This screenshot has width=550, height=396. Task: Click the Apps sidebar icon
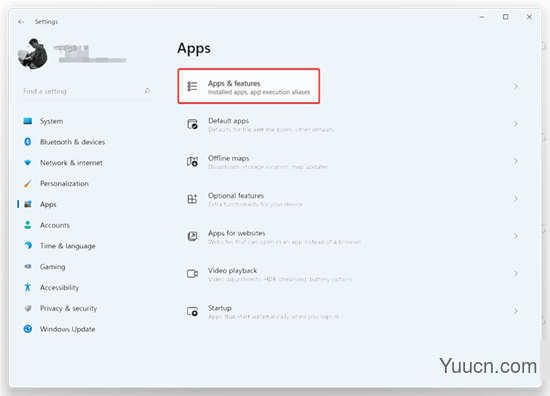[x=28, y=204]
